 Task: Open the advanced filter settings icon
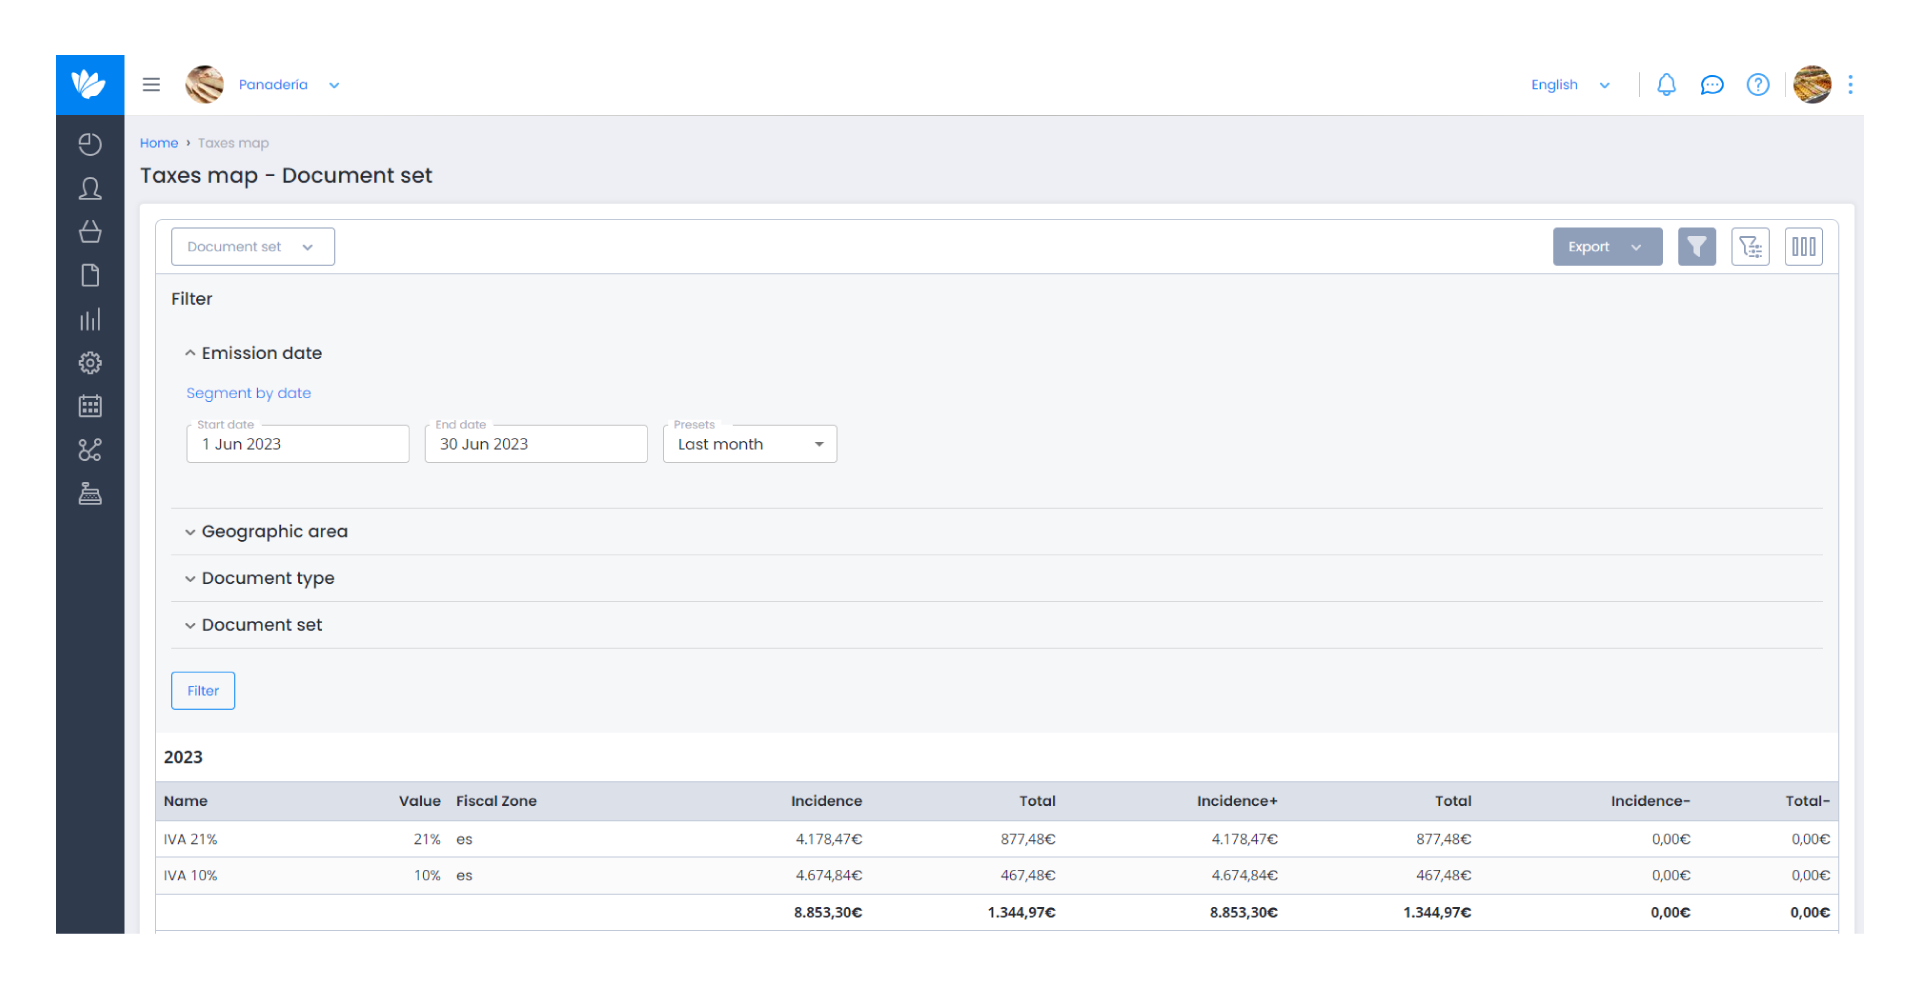1750,247
